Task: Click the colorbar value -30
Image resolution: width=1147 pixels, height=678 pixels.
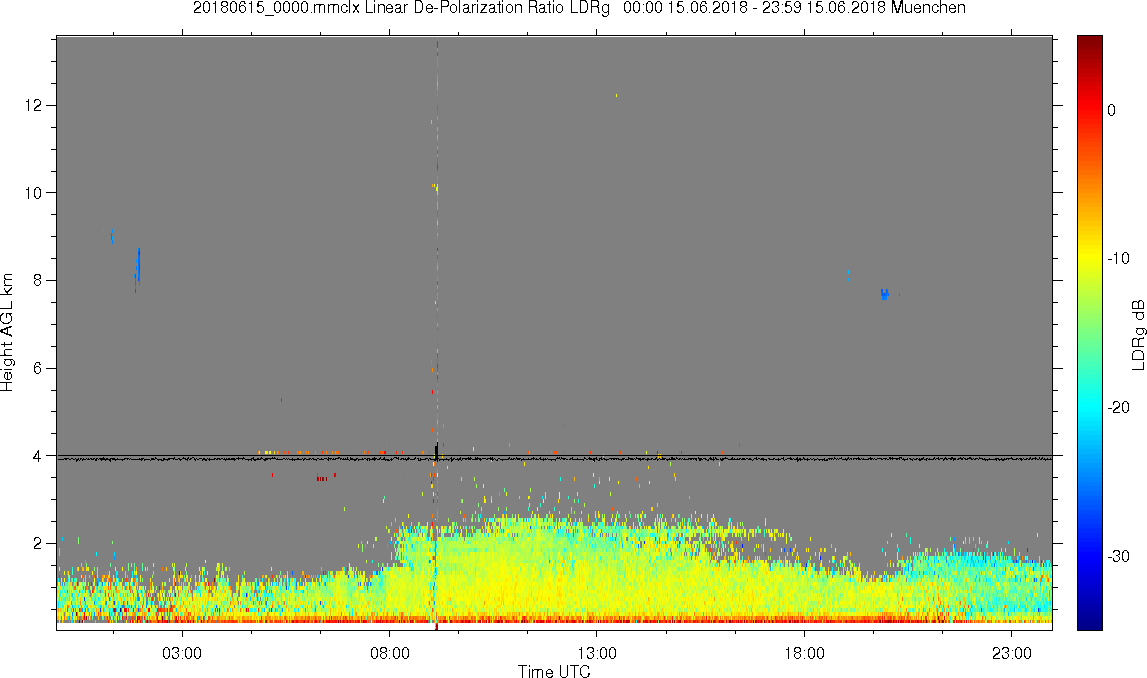Action: pyautogui.click(x=1118, y=557)
